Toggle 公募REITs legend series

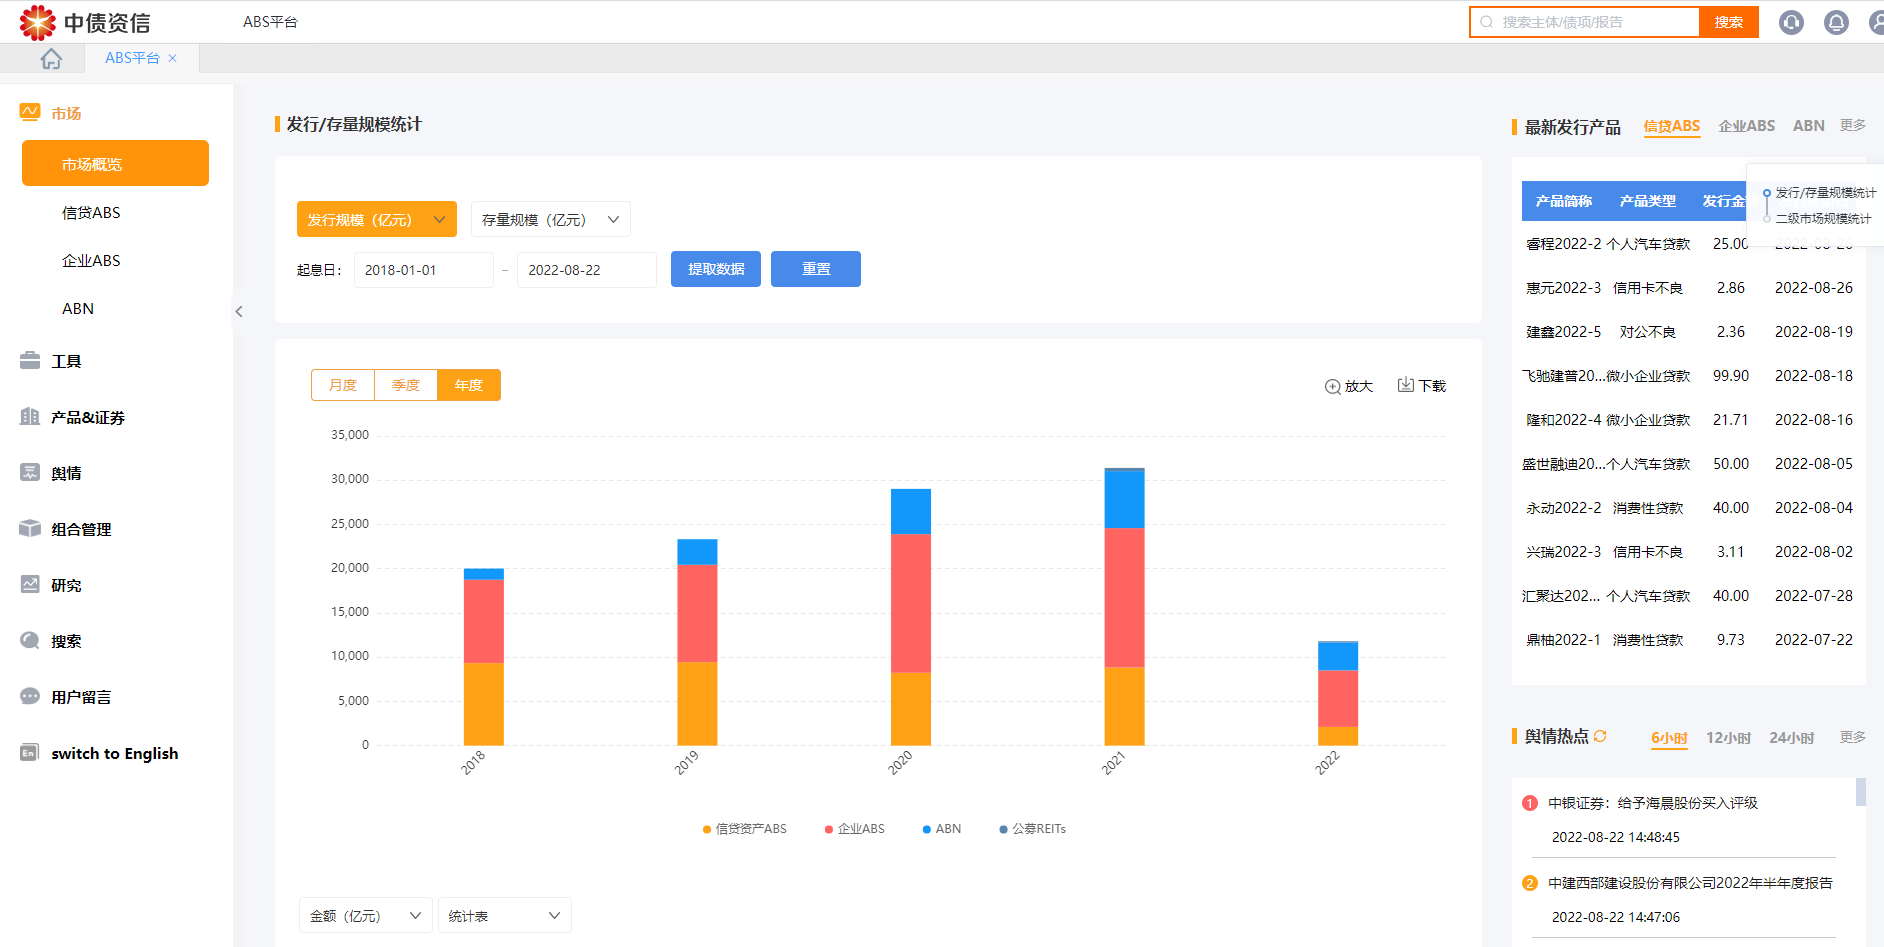[1033, 829]
